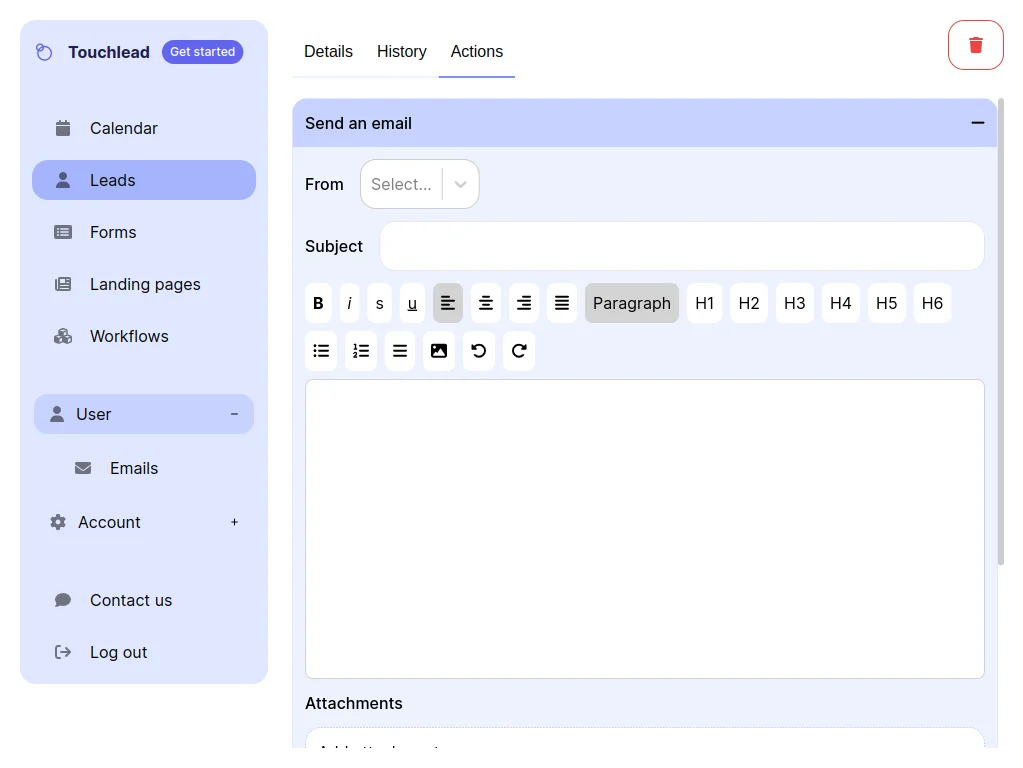Apply strikethrough to the email text
The width and height of the screenshot is (1023, 768).
(x=379, y=303)
